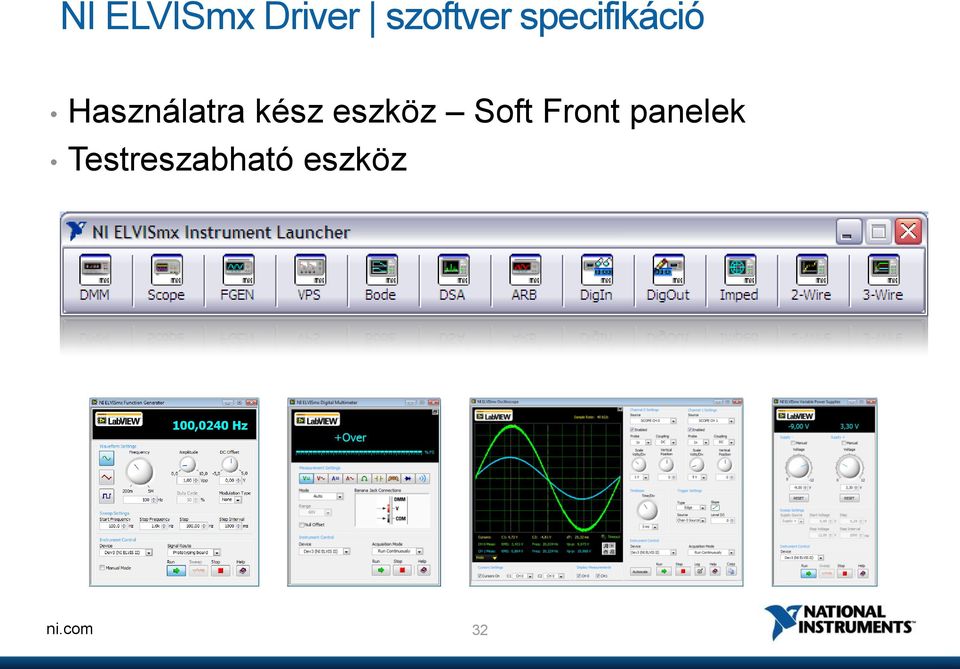The image size is (960, 669).
Task: Open Channel 1 Source dropdown in Oscilloscope
Action: click(x=711, y=420)
